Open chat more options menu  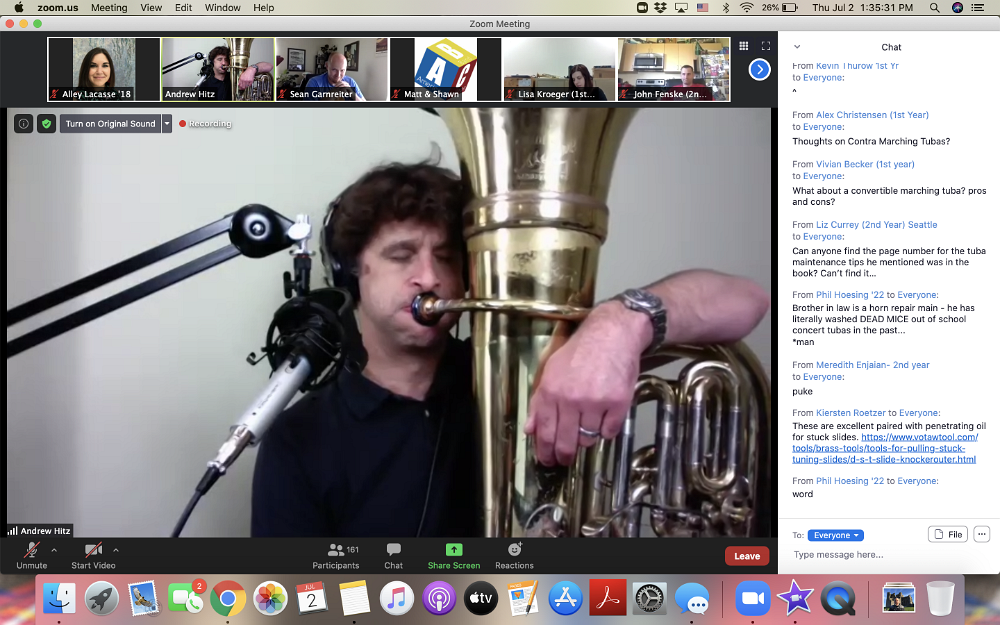[982, 534]
